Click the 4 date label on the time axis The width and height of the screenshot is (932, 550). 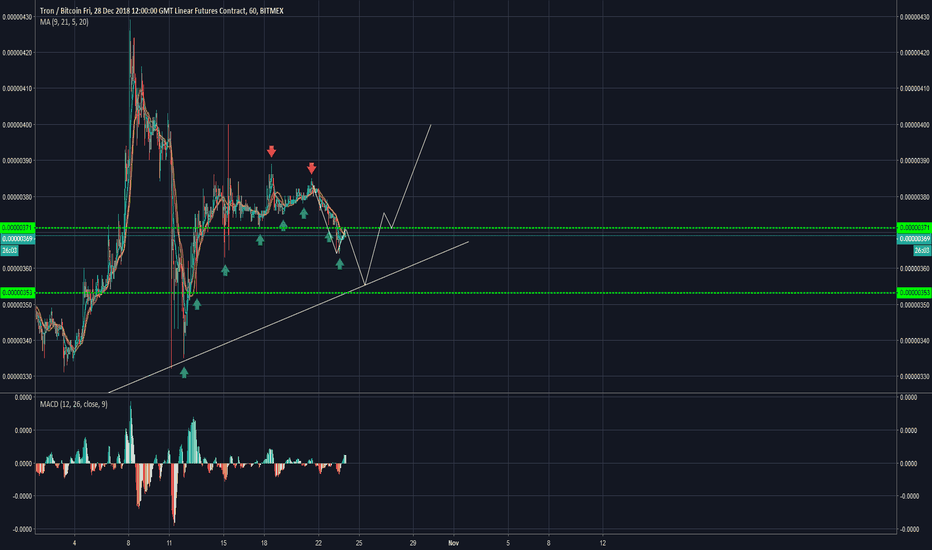[x=74, y=543]
